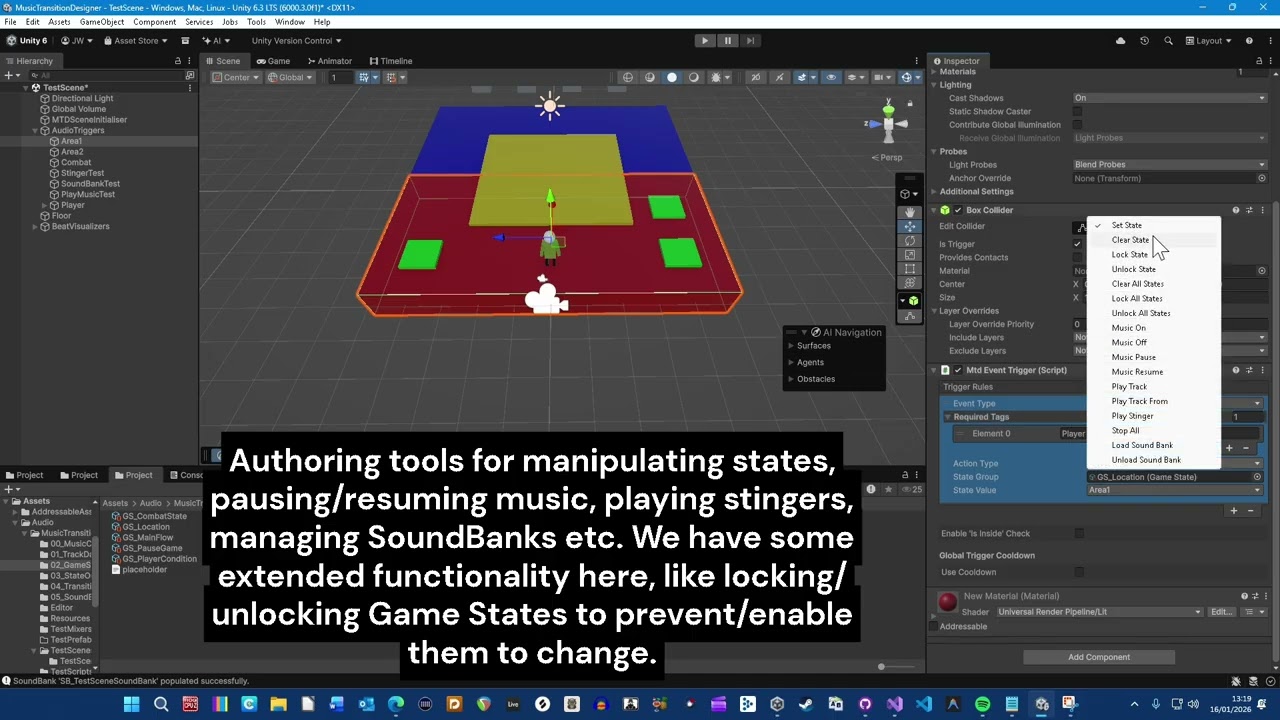Click the Scene view orientation gizmo
Image resolution: width=1280 pixels, height=720 pixels.
click(887, 123)
